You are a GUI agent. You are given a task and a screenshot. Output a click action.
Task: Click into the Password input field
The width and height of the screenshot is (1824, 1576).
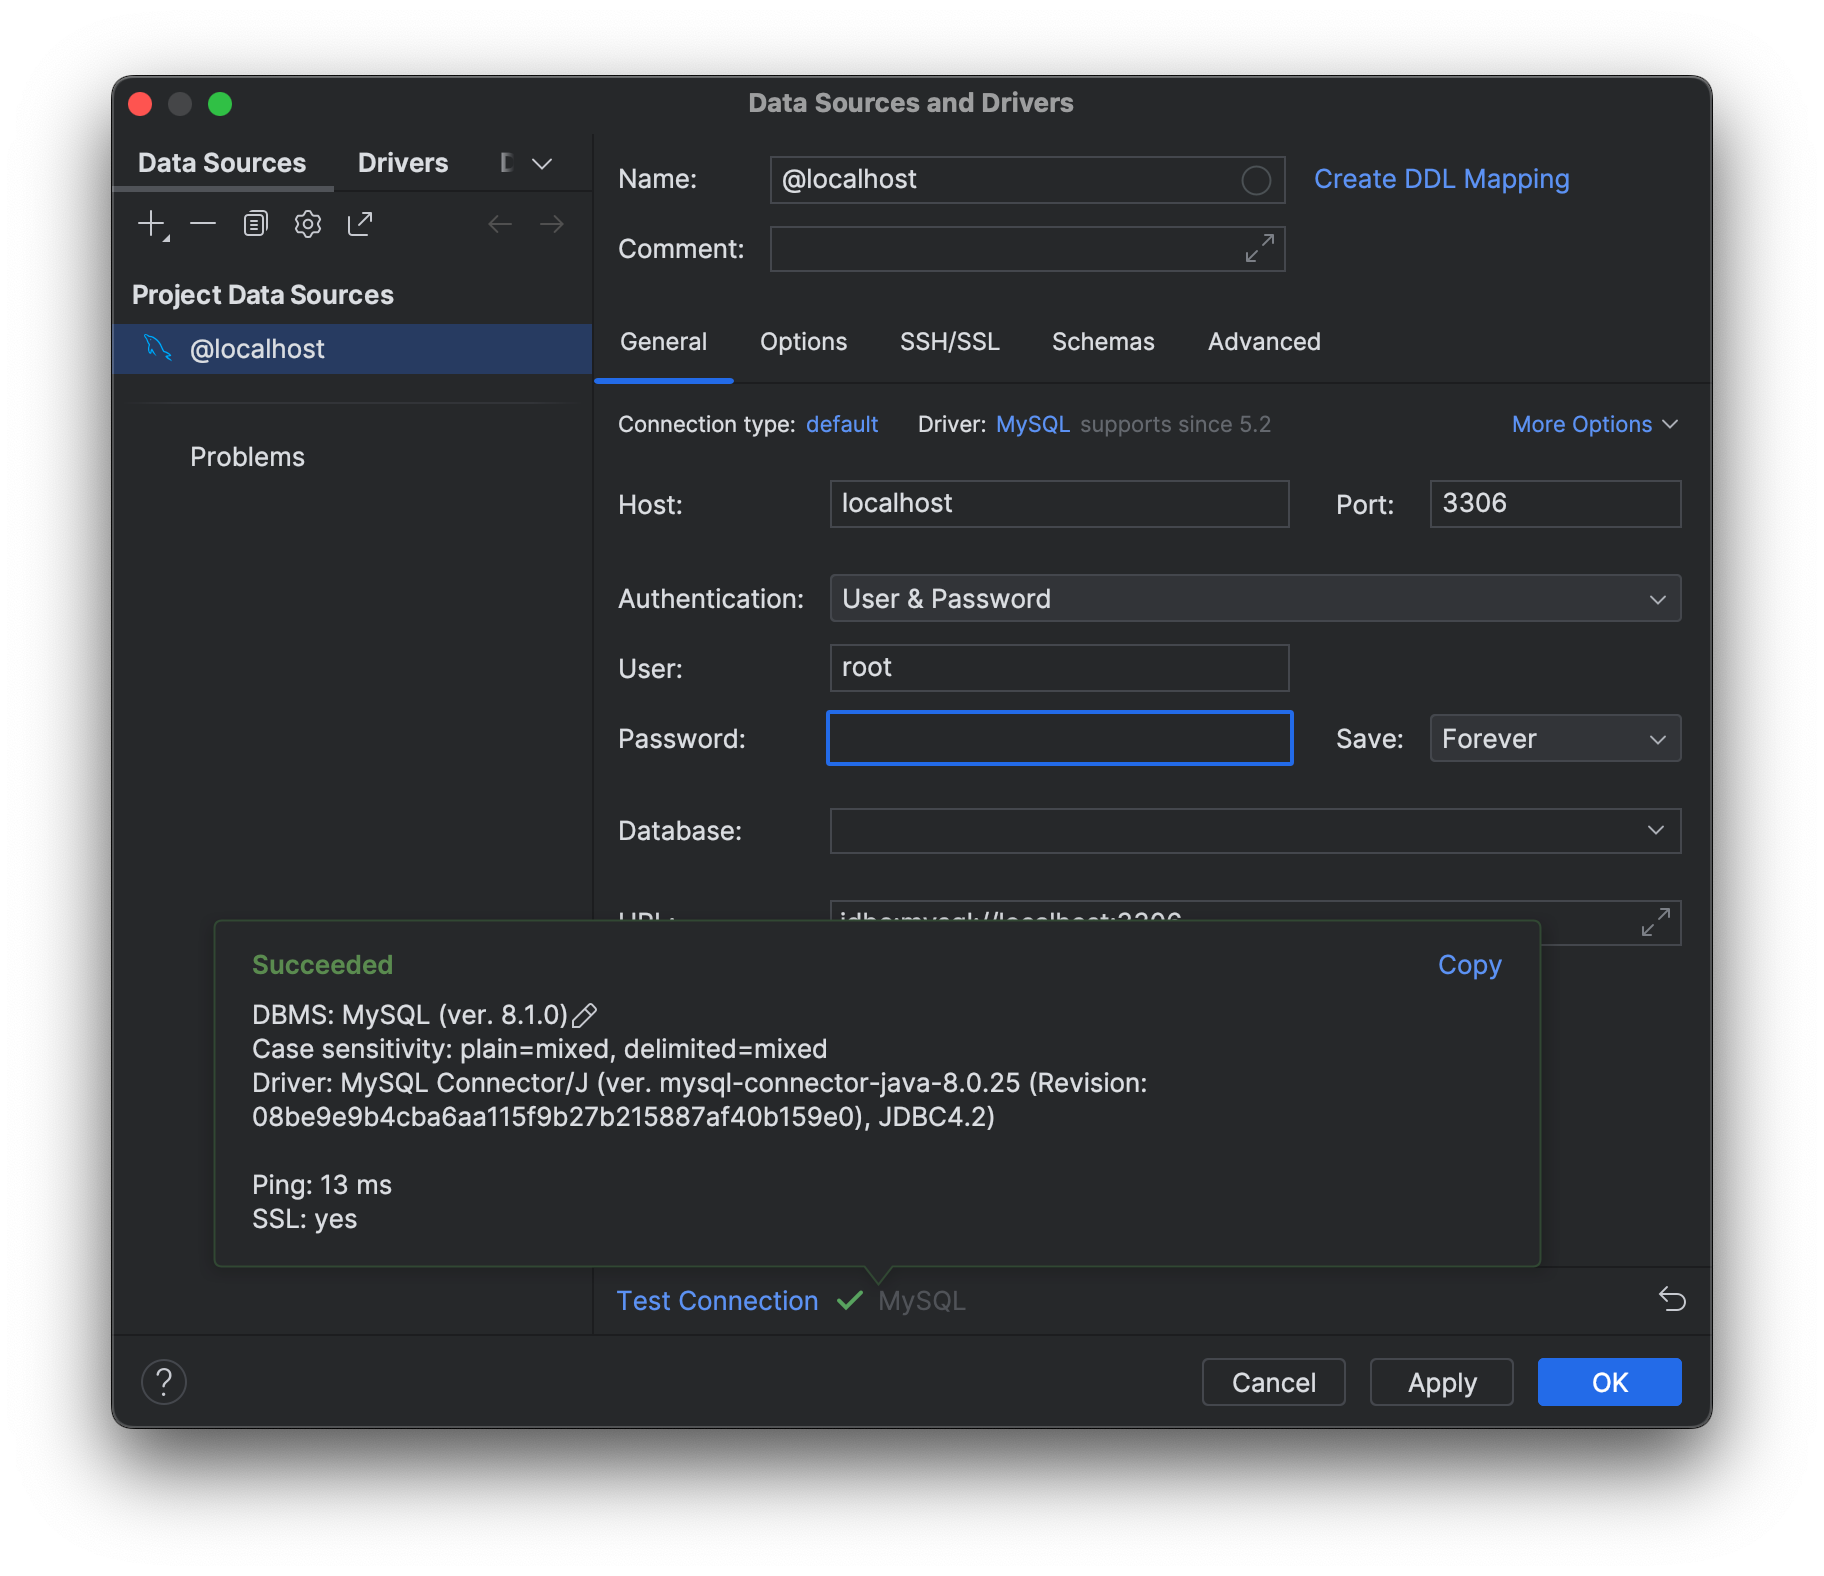[1059, 739]
